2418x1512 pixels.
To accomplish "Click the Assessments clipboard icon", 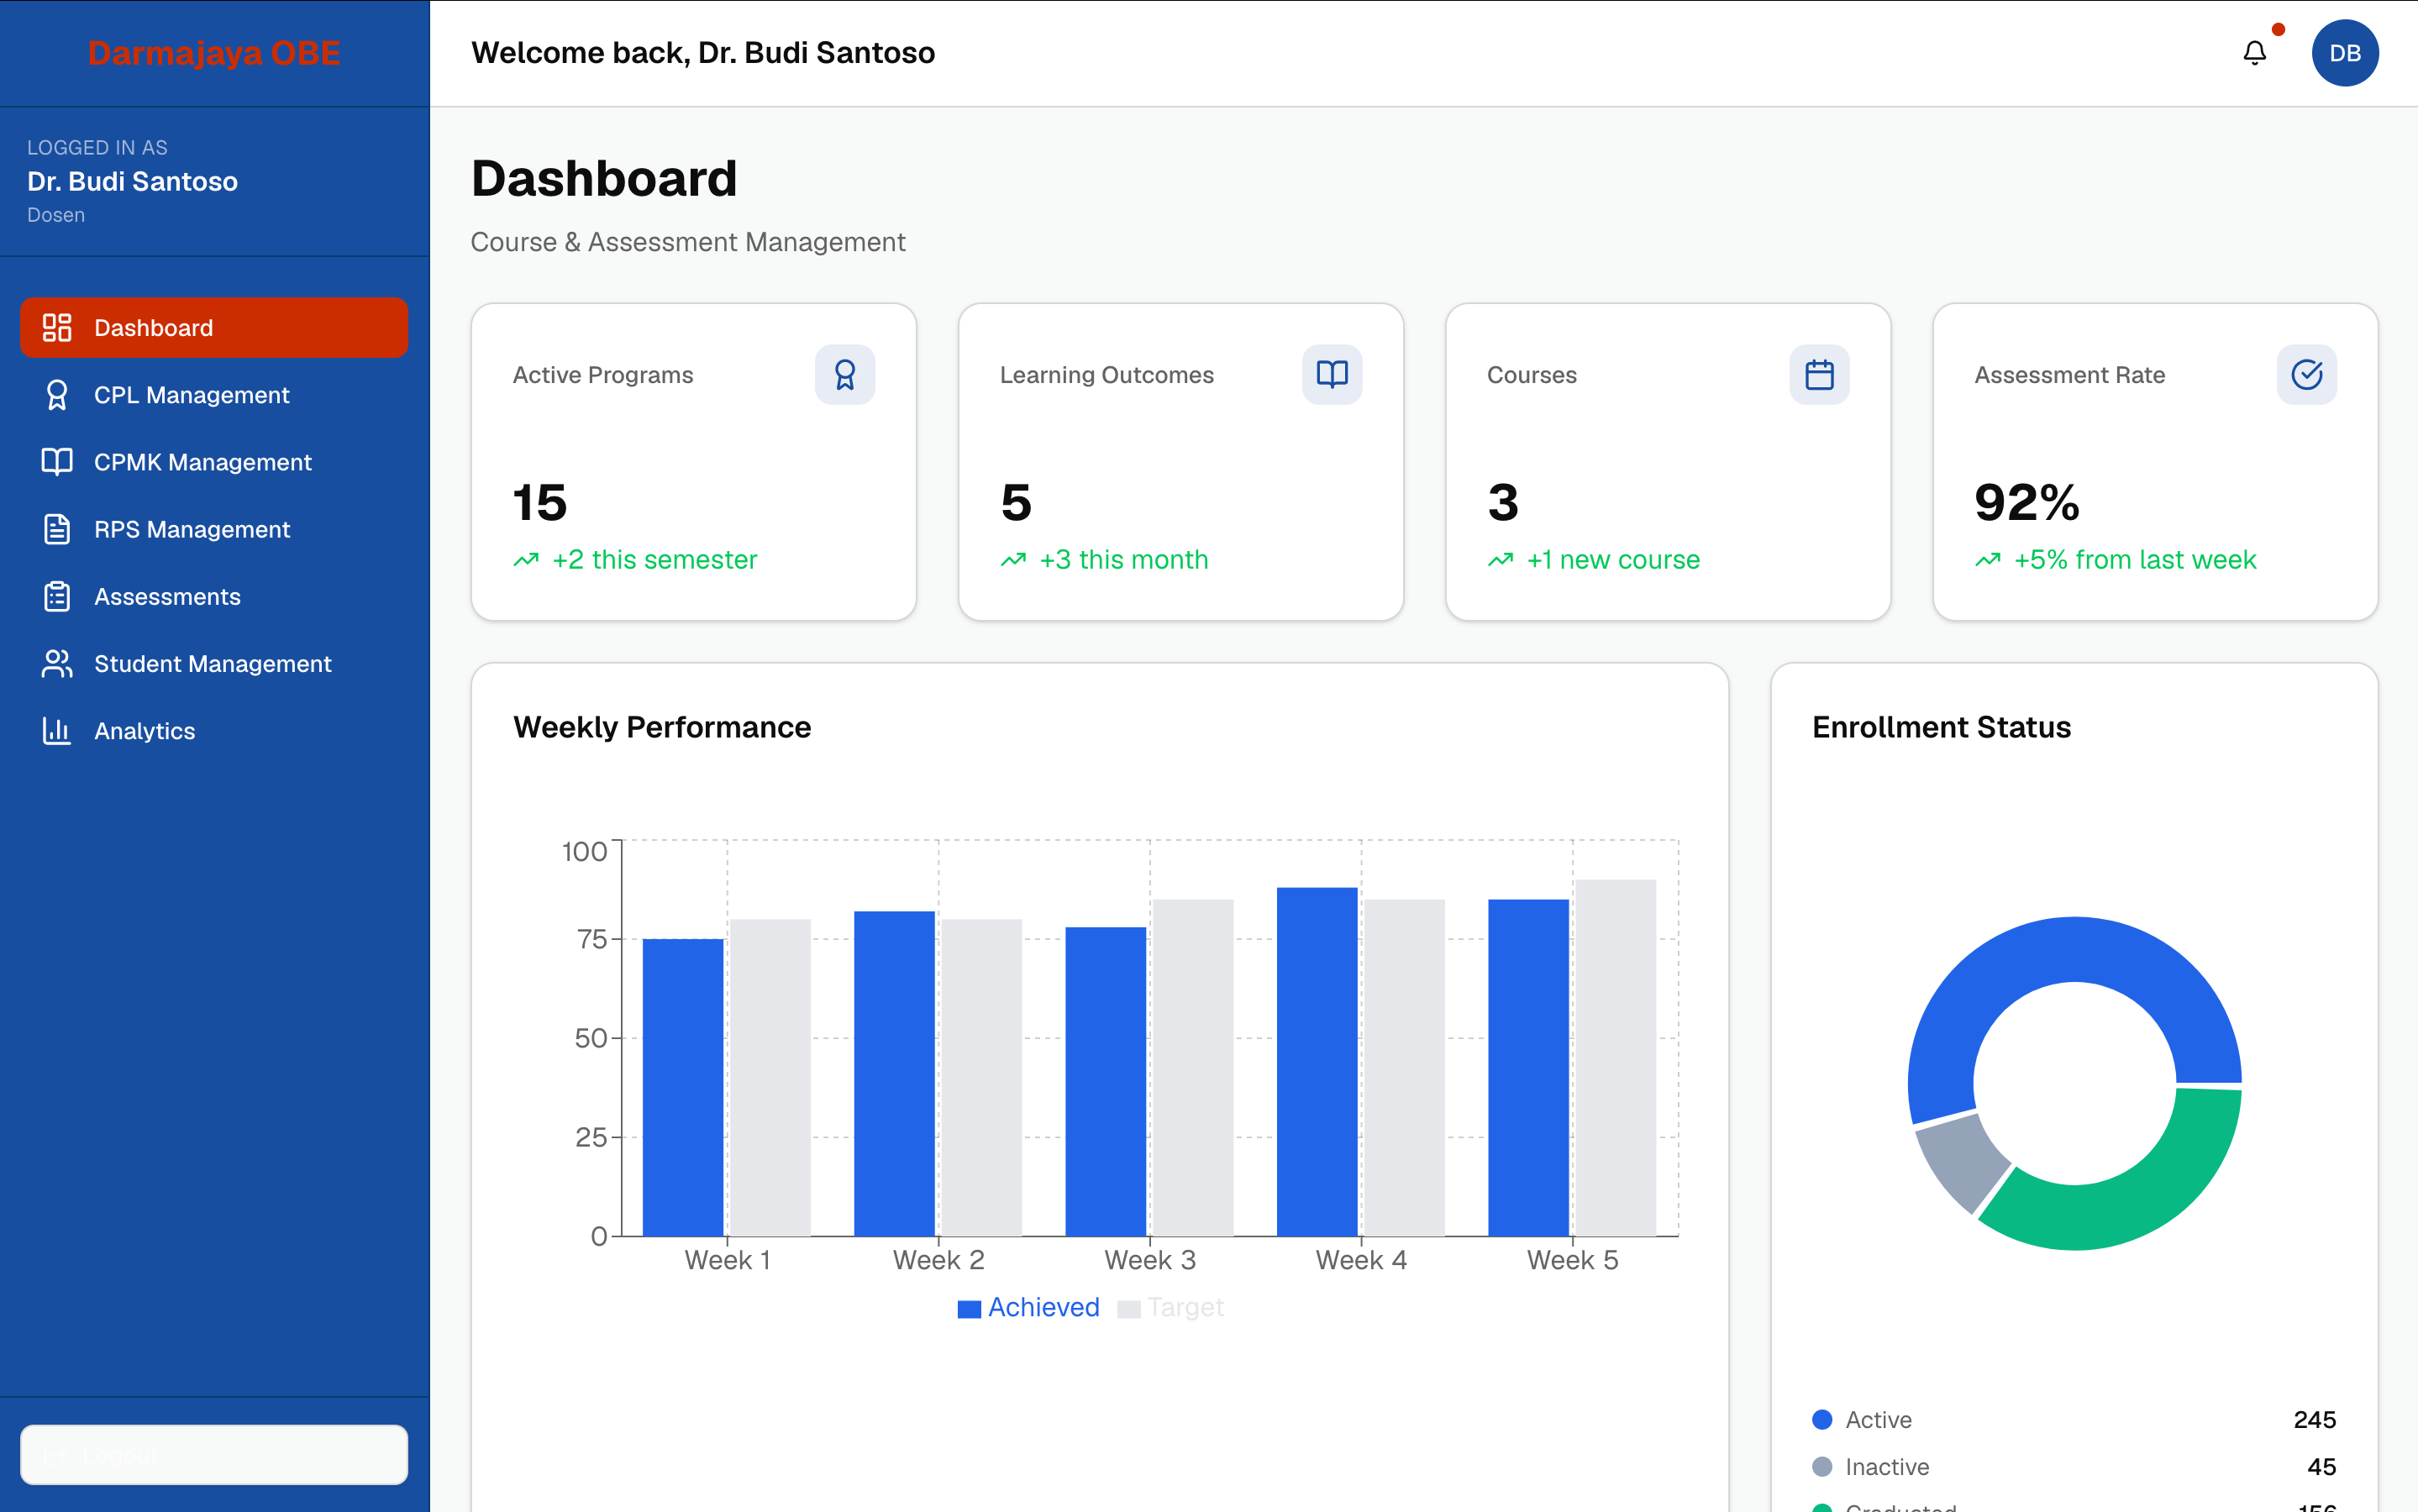I will (57, 596).
